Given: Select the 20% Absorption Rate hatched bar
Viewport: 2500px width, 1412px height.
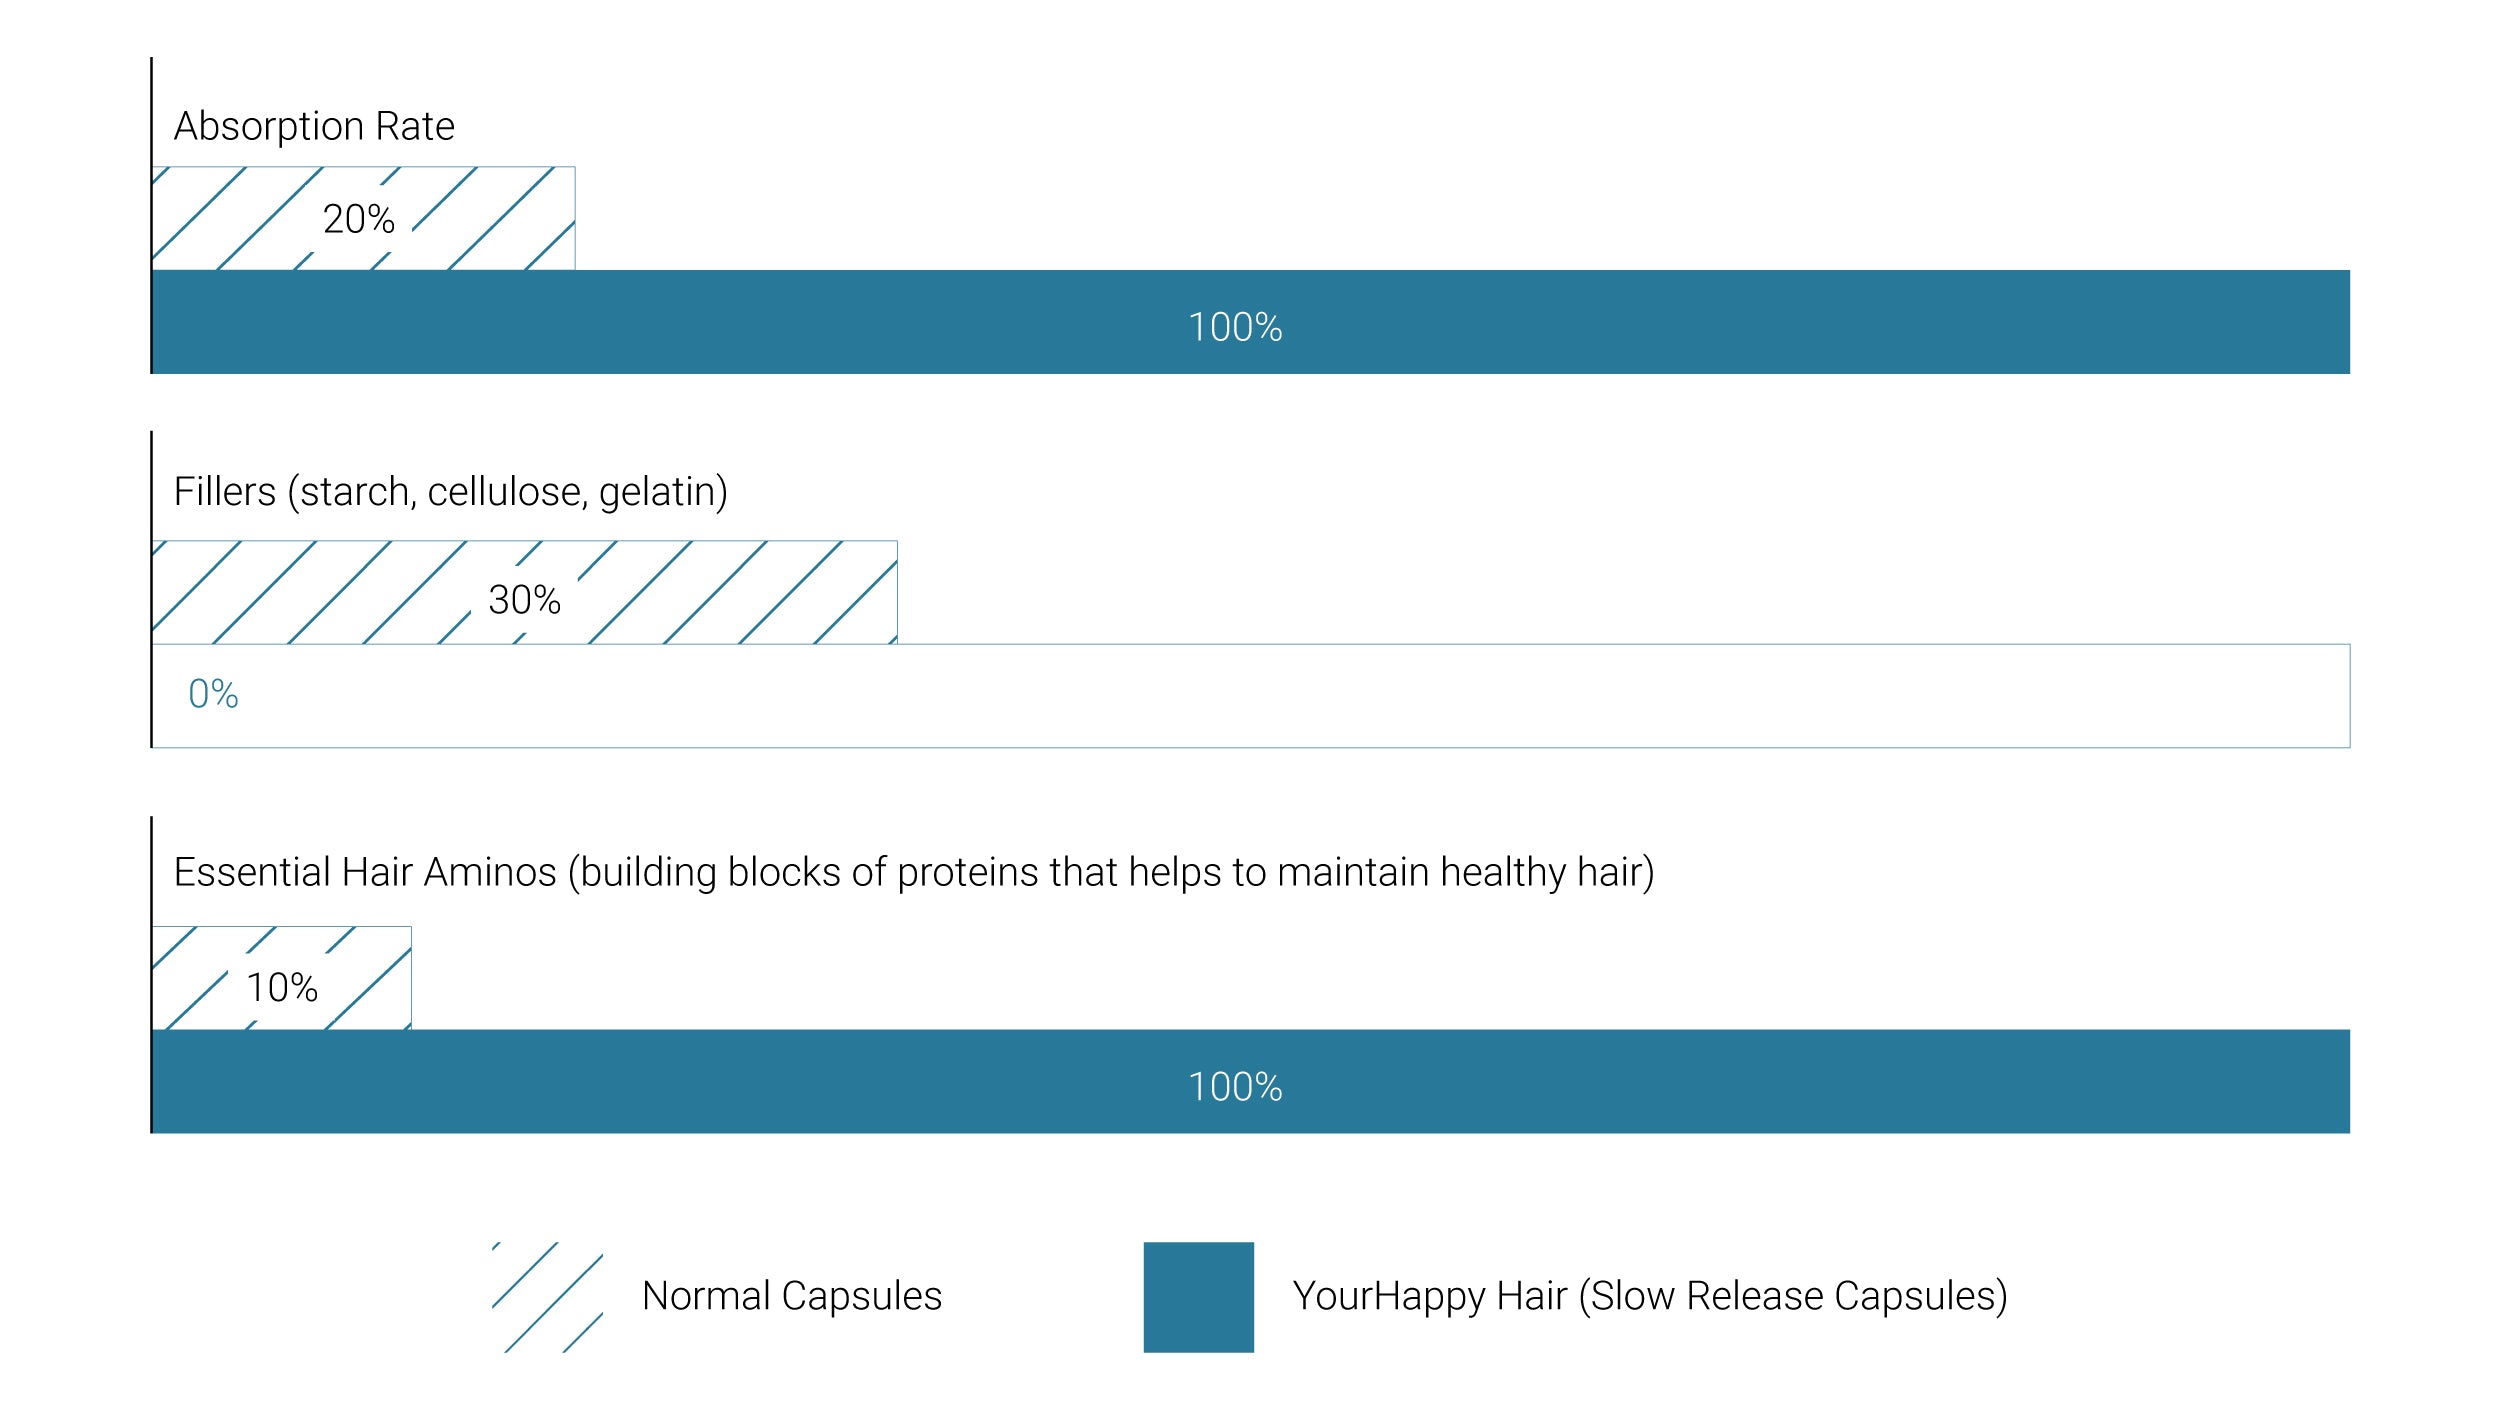Looking at the screenshot, I should (363, 218).
